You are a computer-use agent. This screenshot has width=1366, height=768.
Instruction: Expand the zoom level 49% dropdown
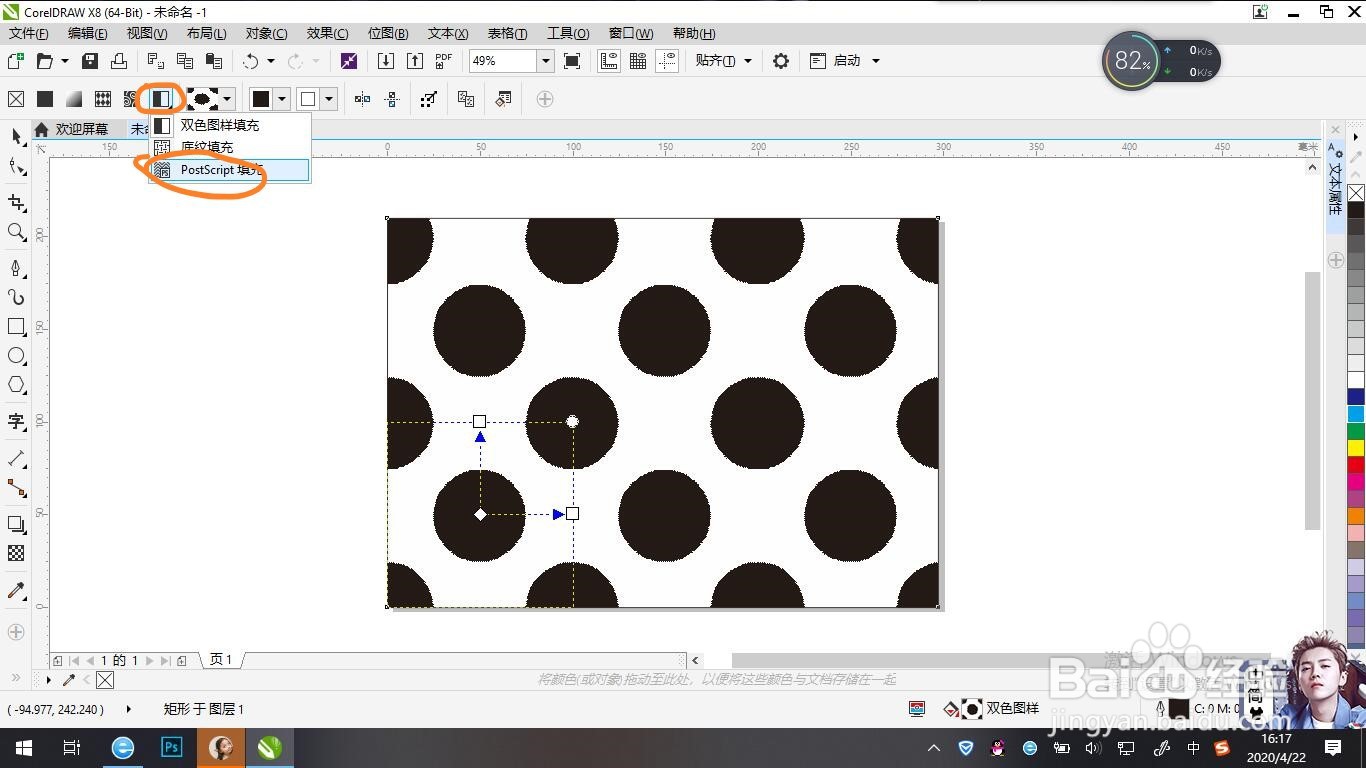546,61
